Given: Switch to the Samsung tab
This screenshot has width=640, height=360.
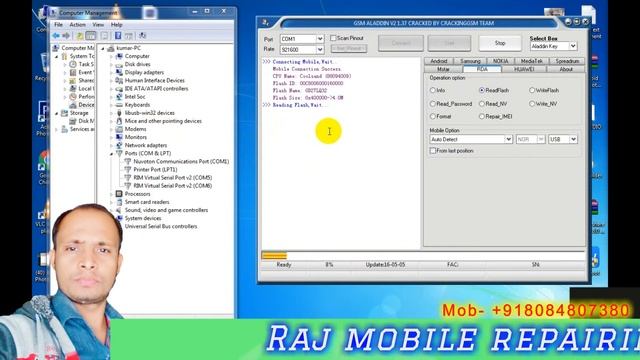Looking at the screenshot, I should click(x=470, y=61).
